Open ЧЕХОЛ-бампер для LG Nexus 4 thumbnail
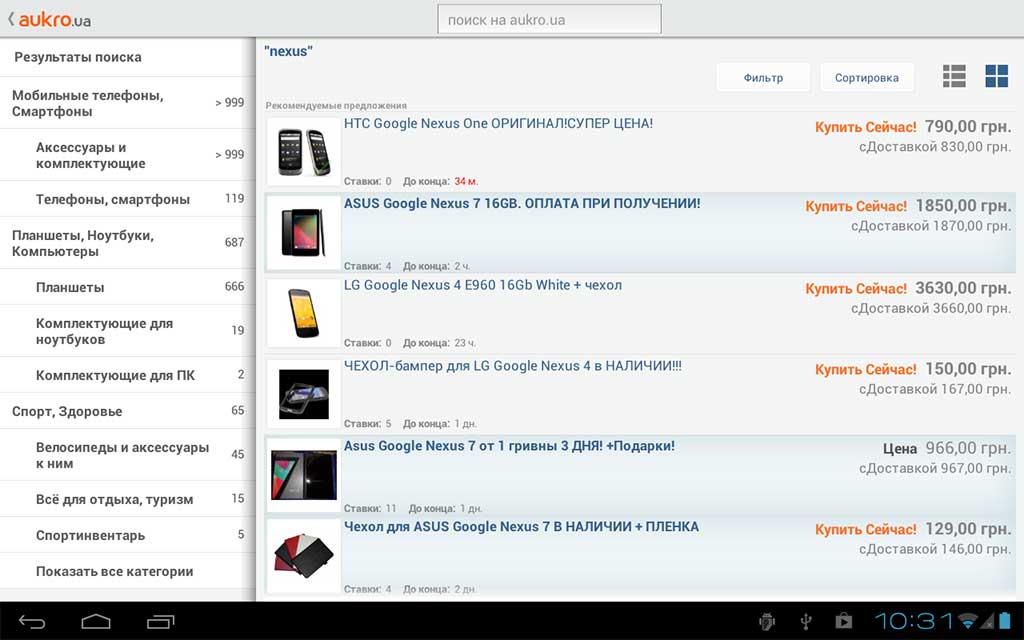The width and height of the screenshot is (1024, 640). [304, 394]
